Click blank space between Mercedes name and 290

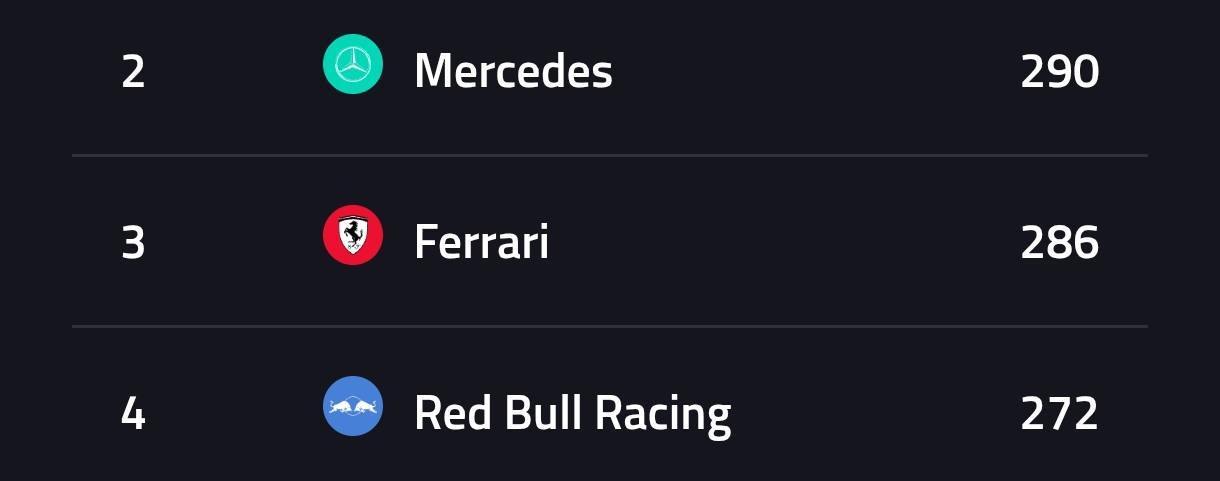click(x=816, y=72)
